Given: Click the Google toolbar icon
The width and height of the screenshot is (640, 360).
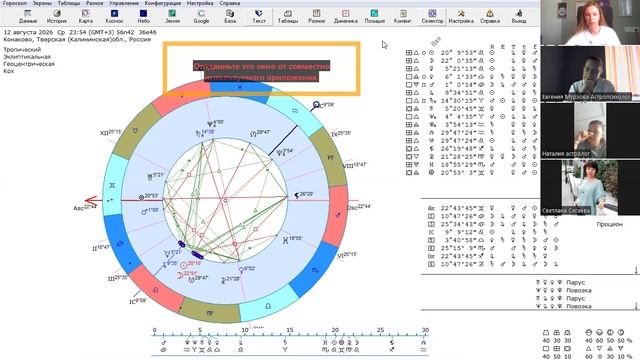Looking at the screenshot, I should (201, 17).
